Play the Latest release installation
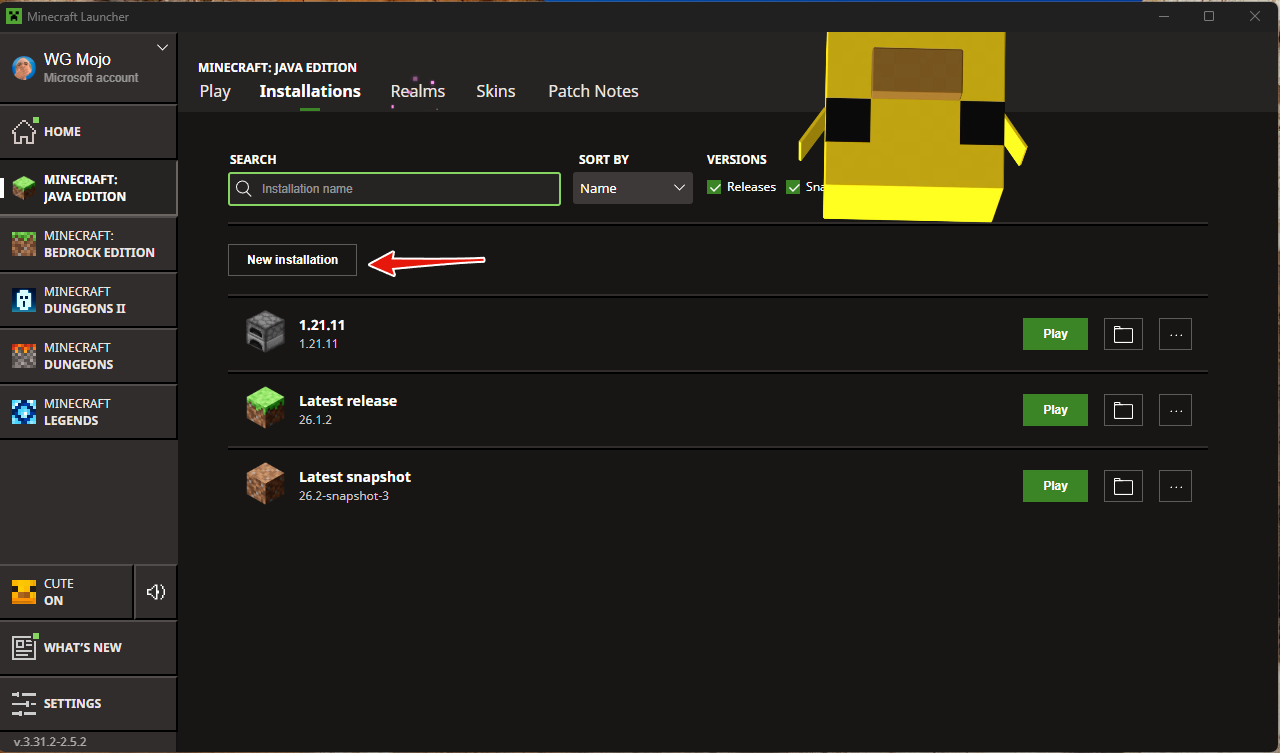This screenshot has width=1280, height=753. click(1055, 410)
